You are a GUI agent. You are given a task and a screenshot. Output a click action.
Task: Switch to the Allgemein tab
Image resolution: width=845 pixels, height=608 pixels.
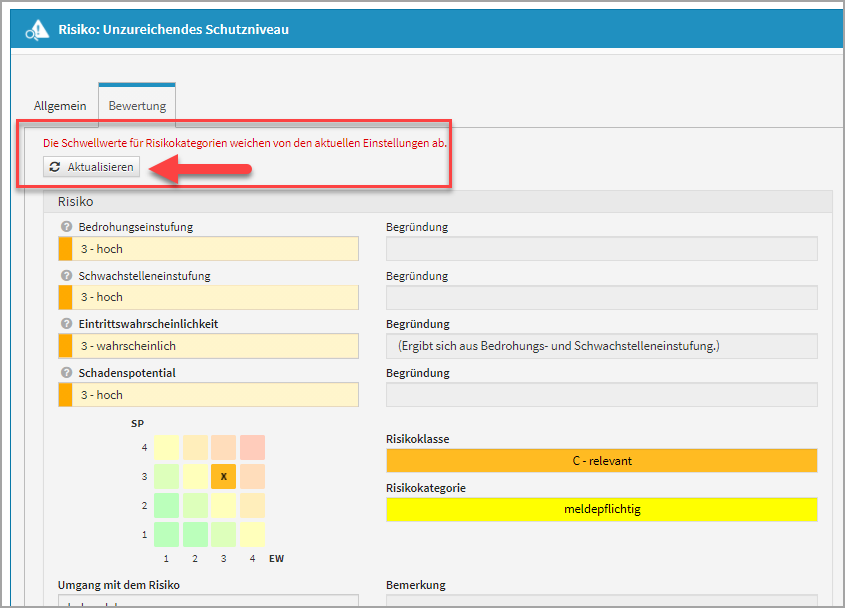pos(60,106)
